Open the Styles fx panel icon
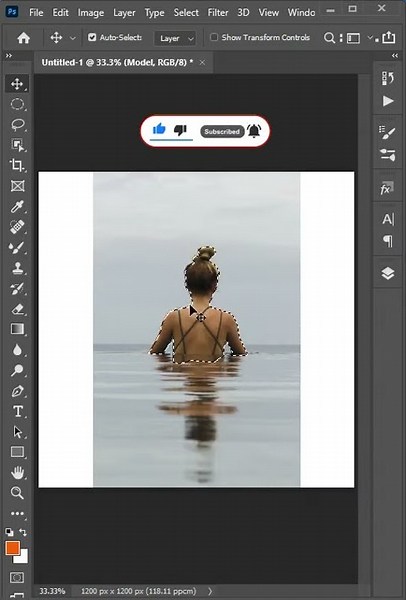This screenshot has width=406, height=600. pos(386,189)
